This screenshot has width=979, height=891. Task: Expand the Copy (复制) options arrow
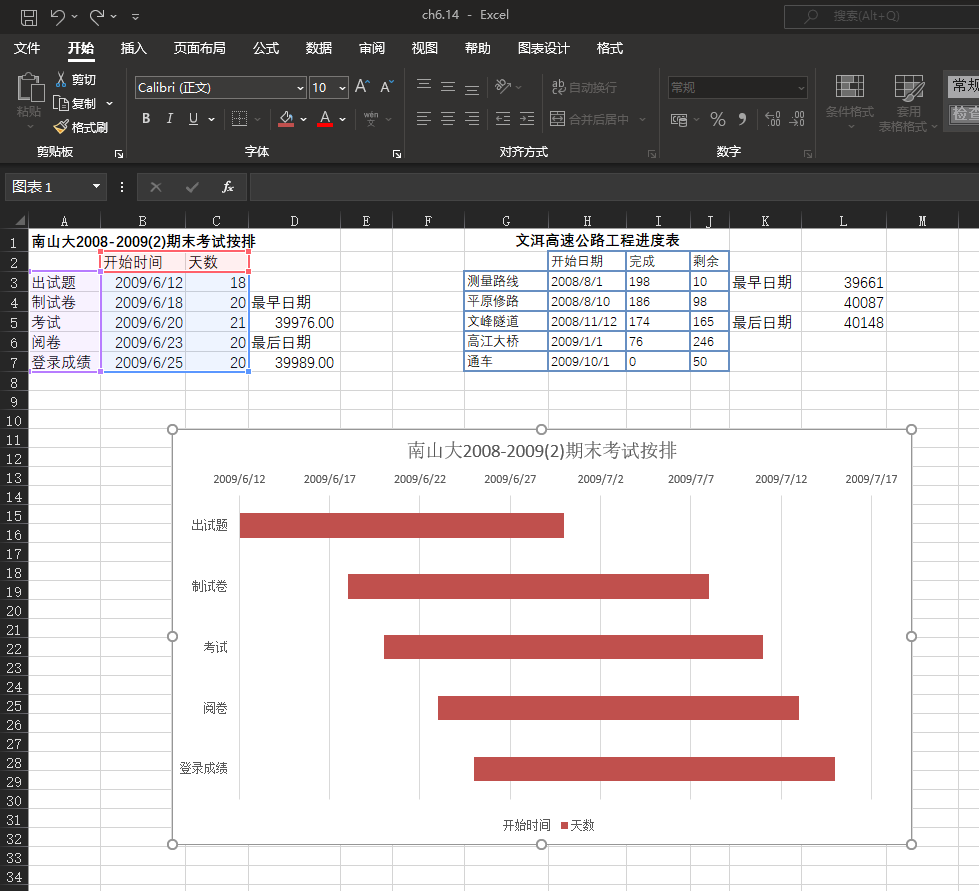click(x=110, y=104)
